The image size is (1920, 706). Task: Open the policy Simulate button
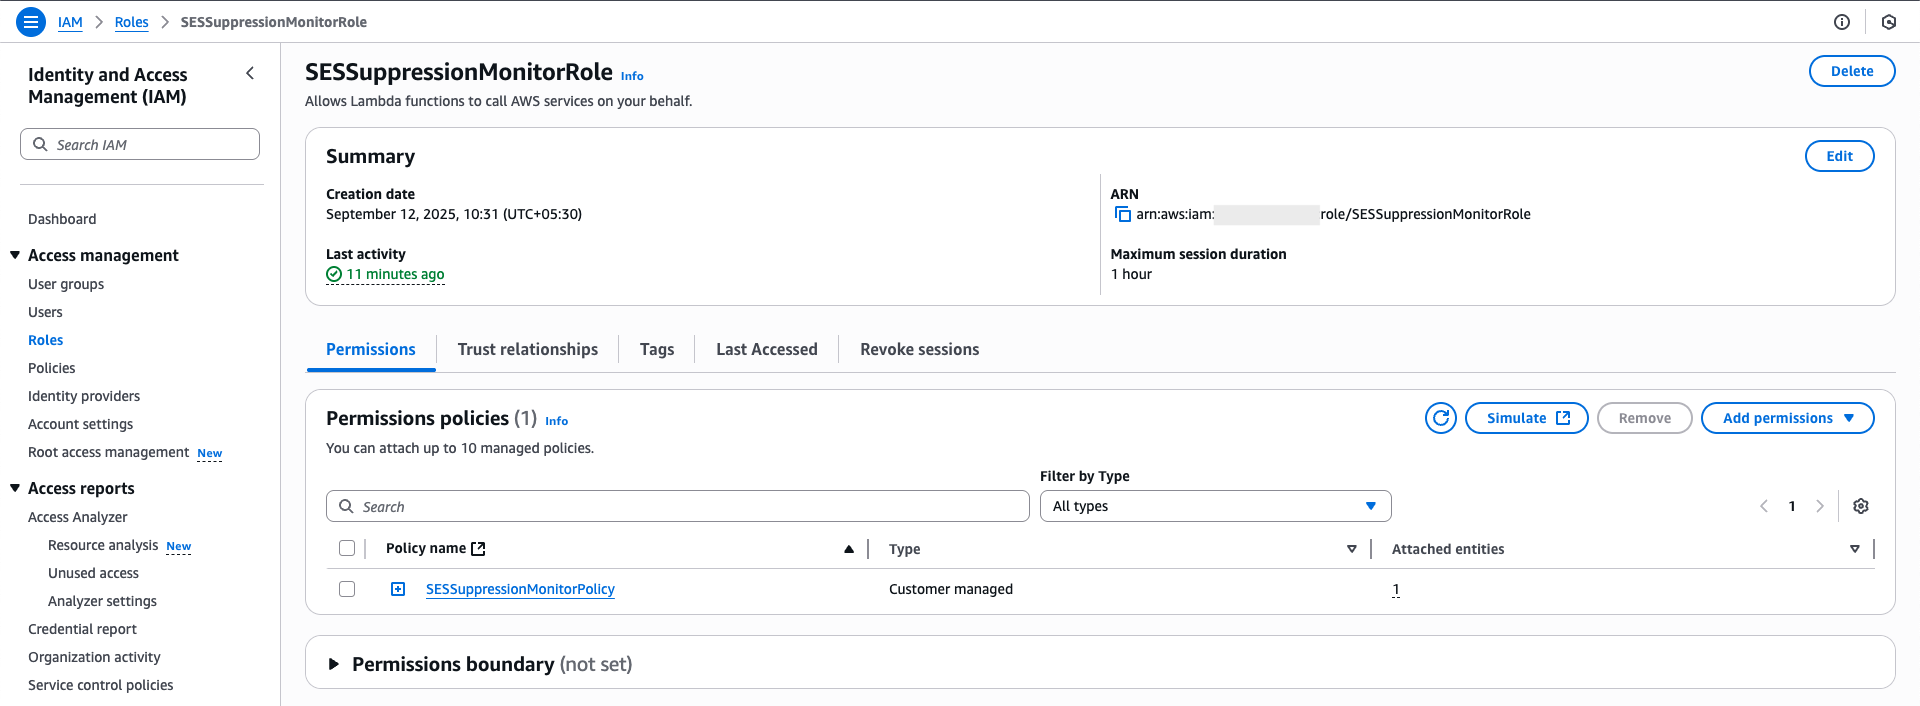coord(1527,418)
